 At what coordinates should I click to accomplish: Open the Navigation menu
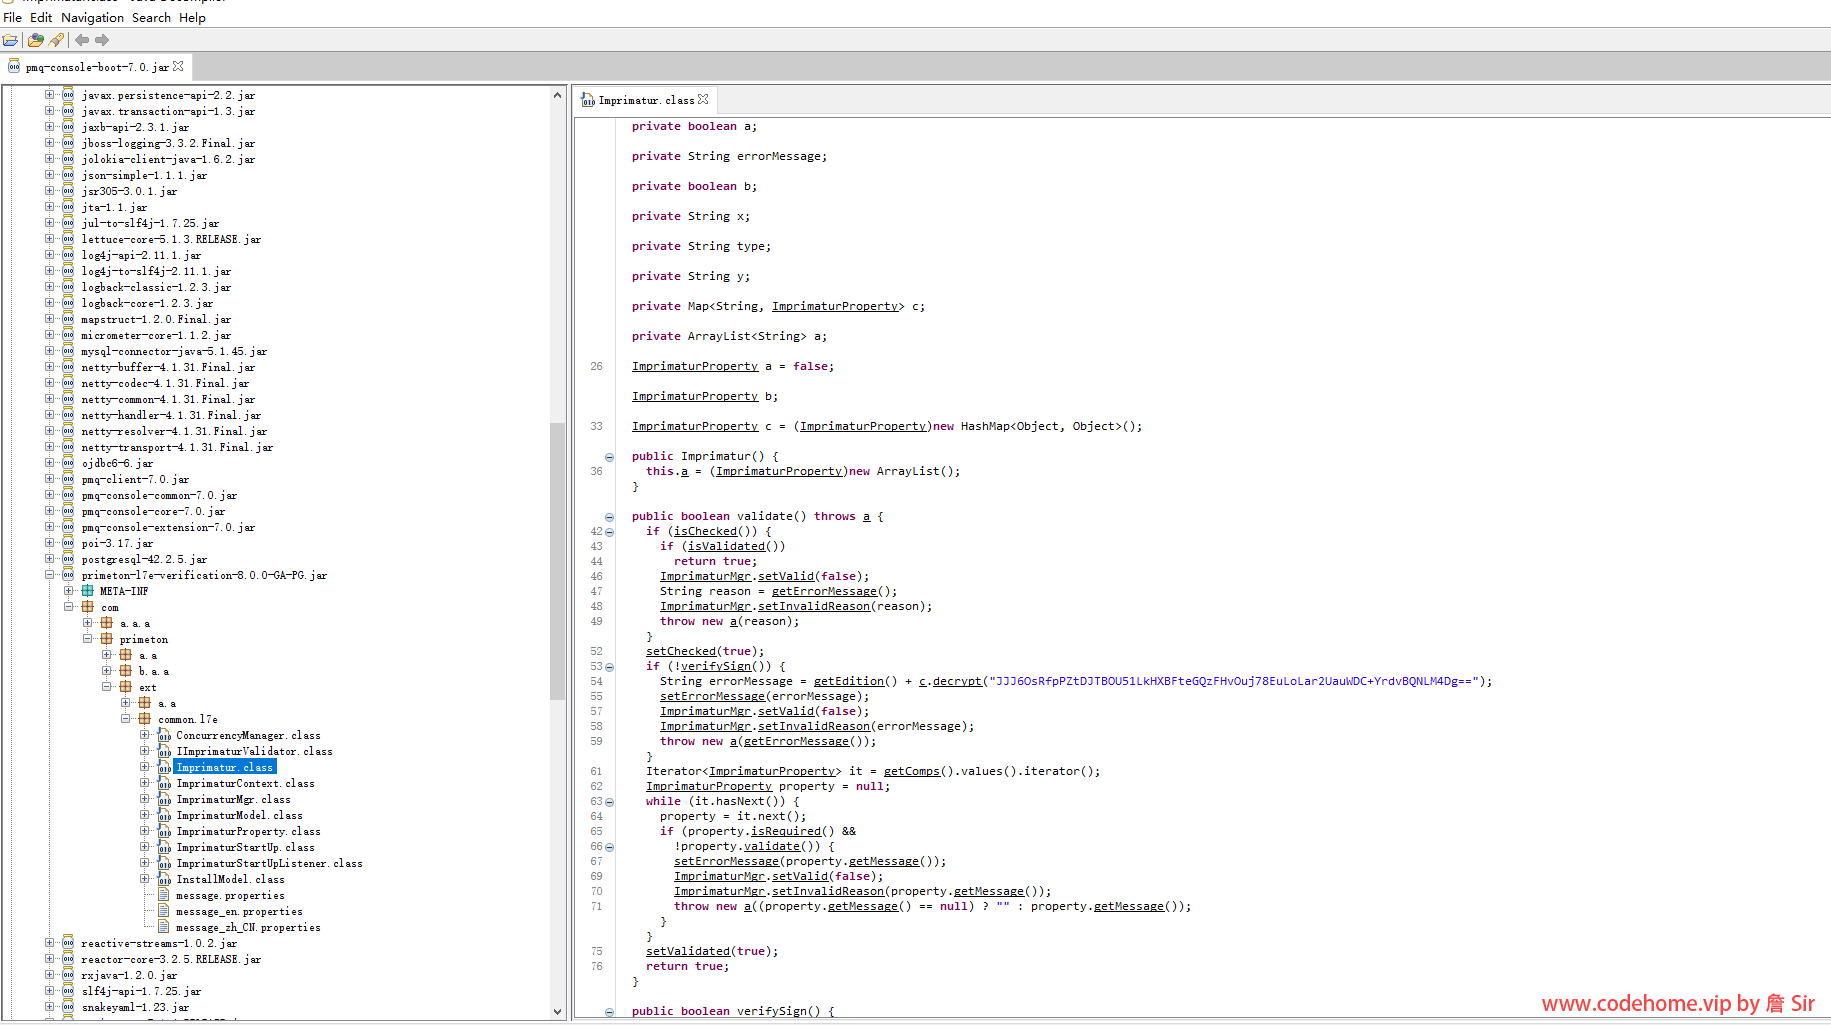click(x=92, y=17)
